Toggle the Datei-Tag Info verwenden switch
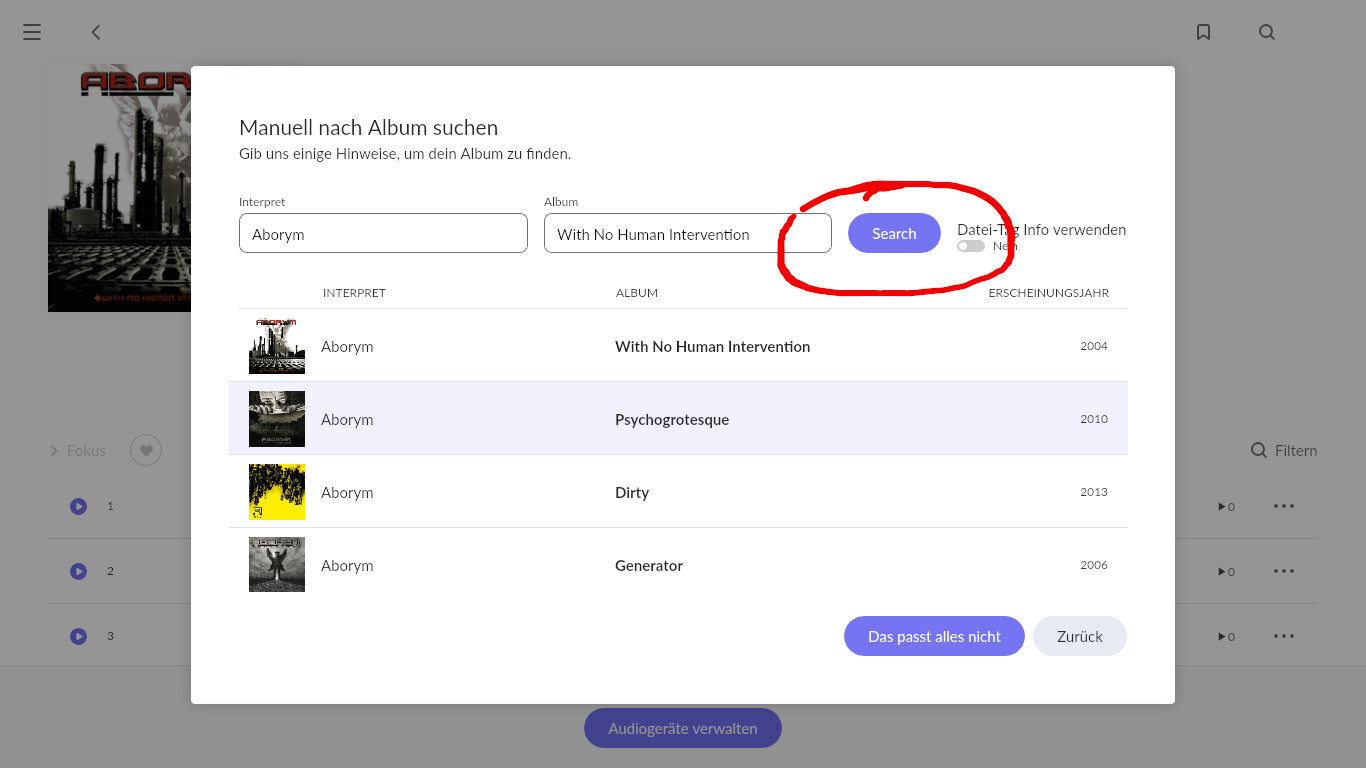Image resolution: width=1366 pixels, height=768 pixels. 971,246
